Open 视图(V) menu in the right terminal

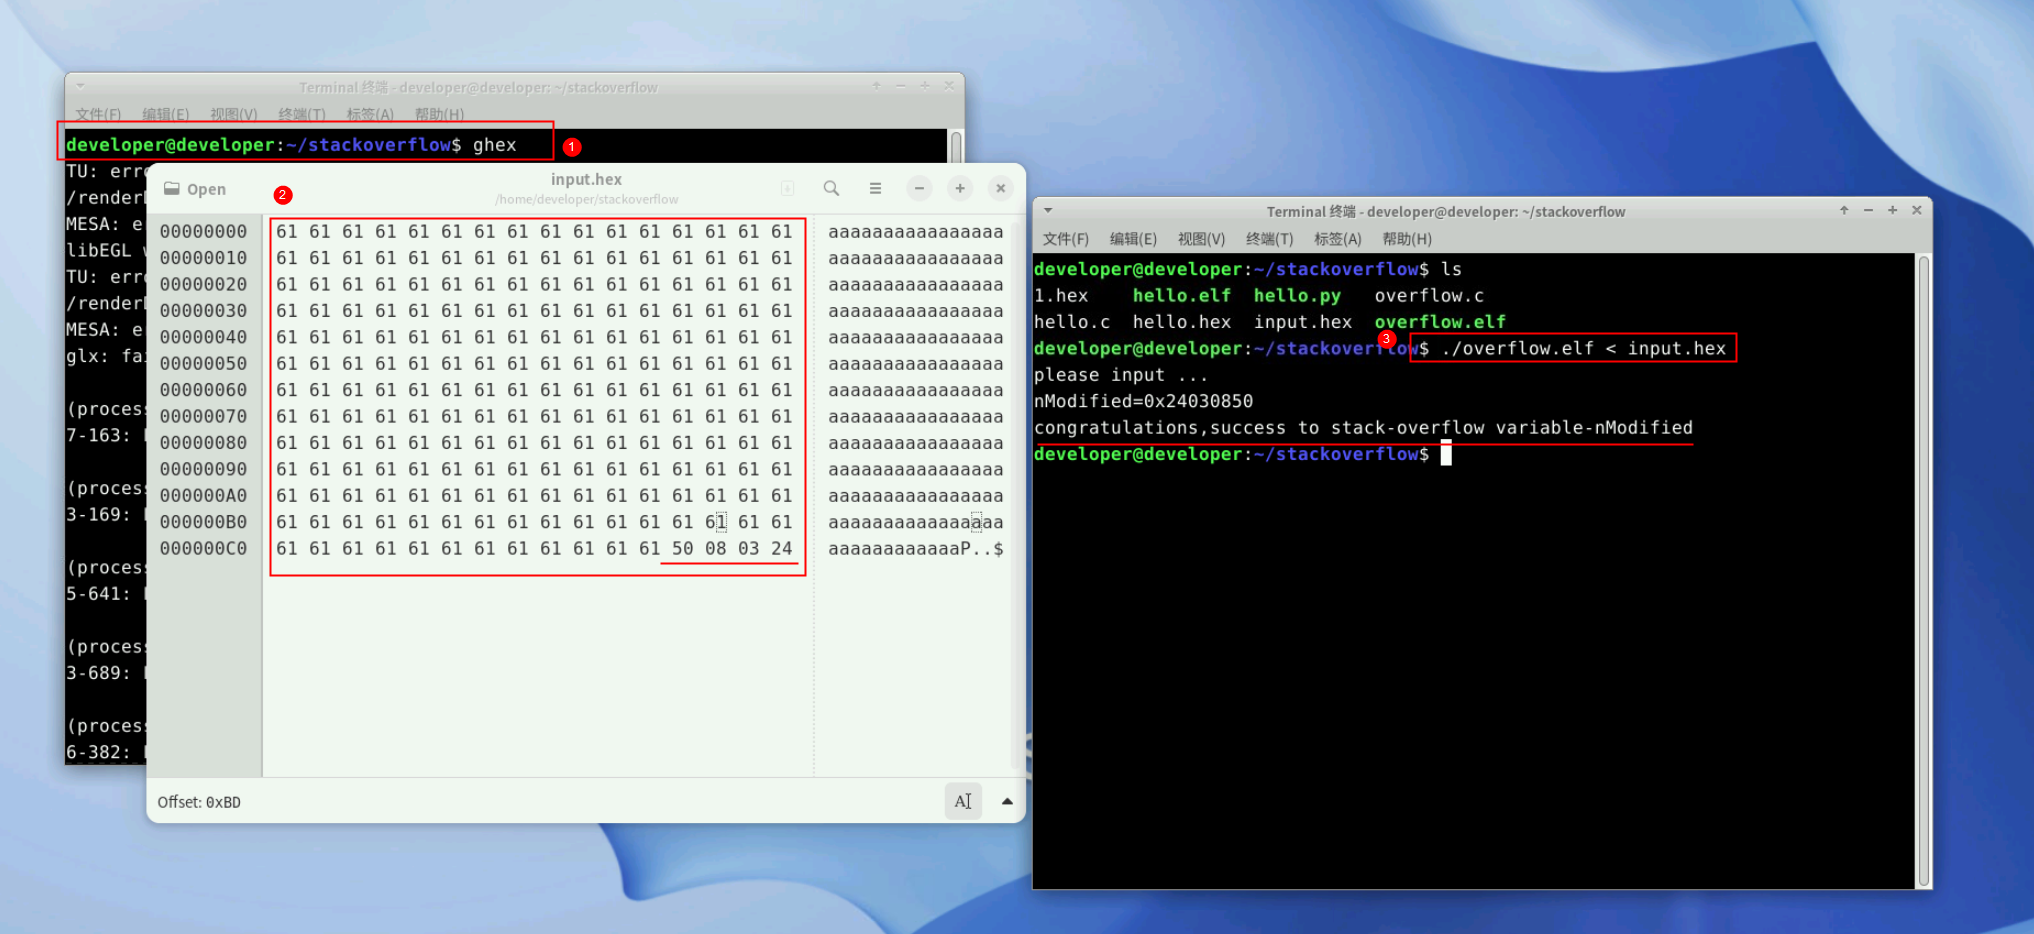(1201, 239)
